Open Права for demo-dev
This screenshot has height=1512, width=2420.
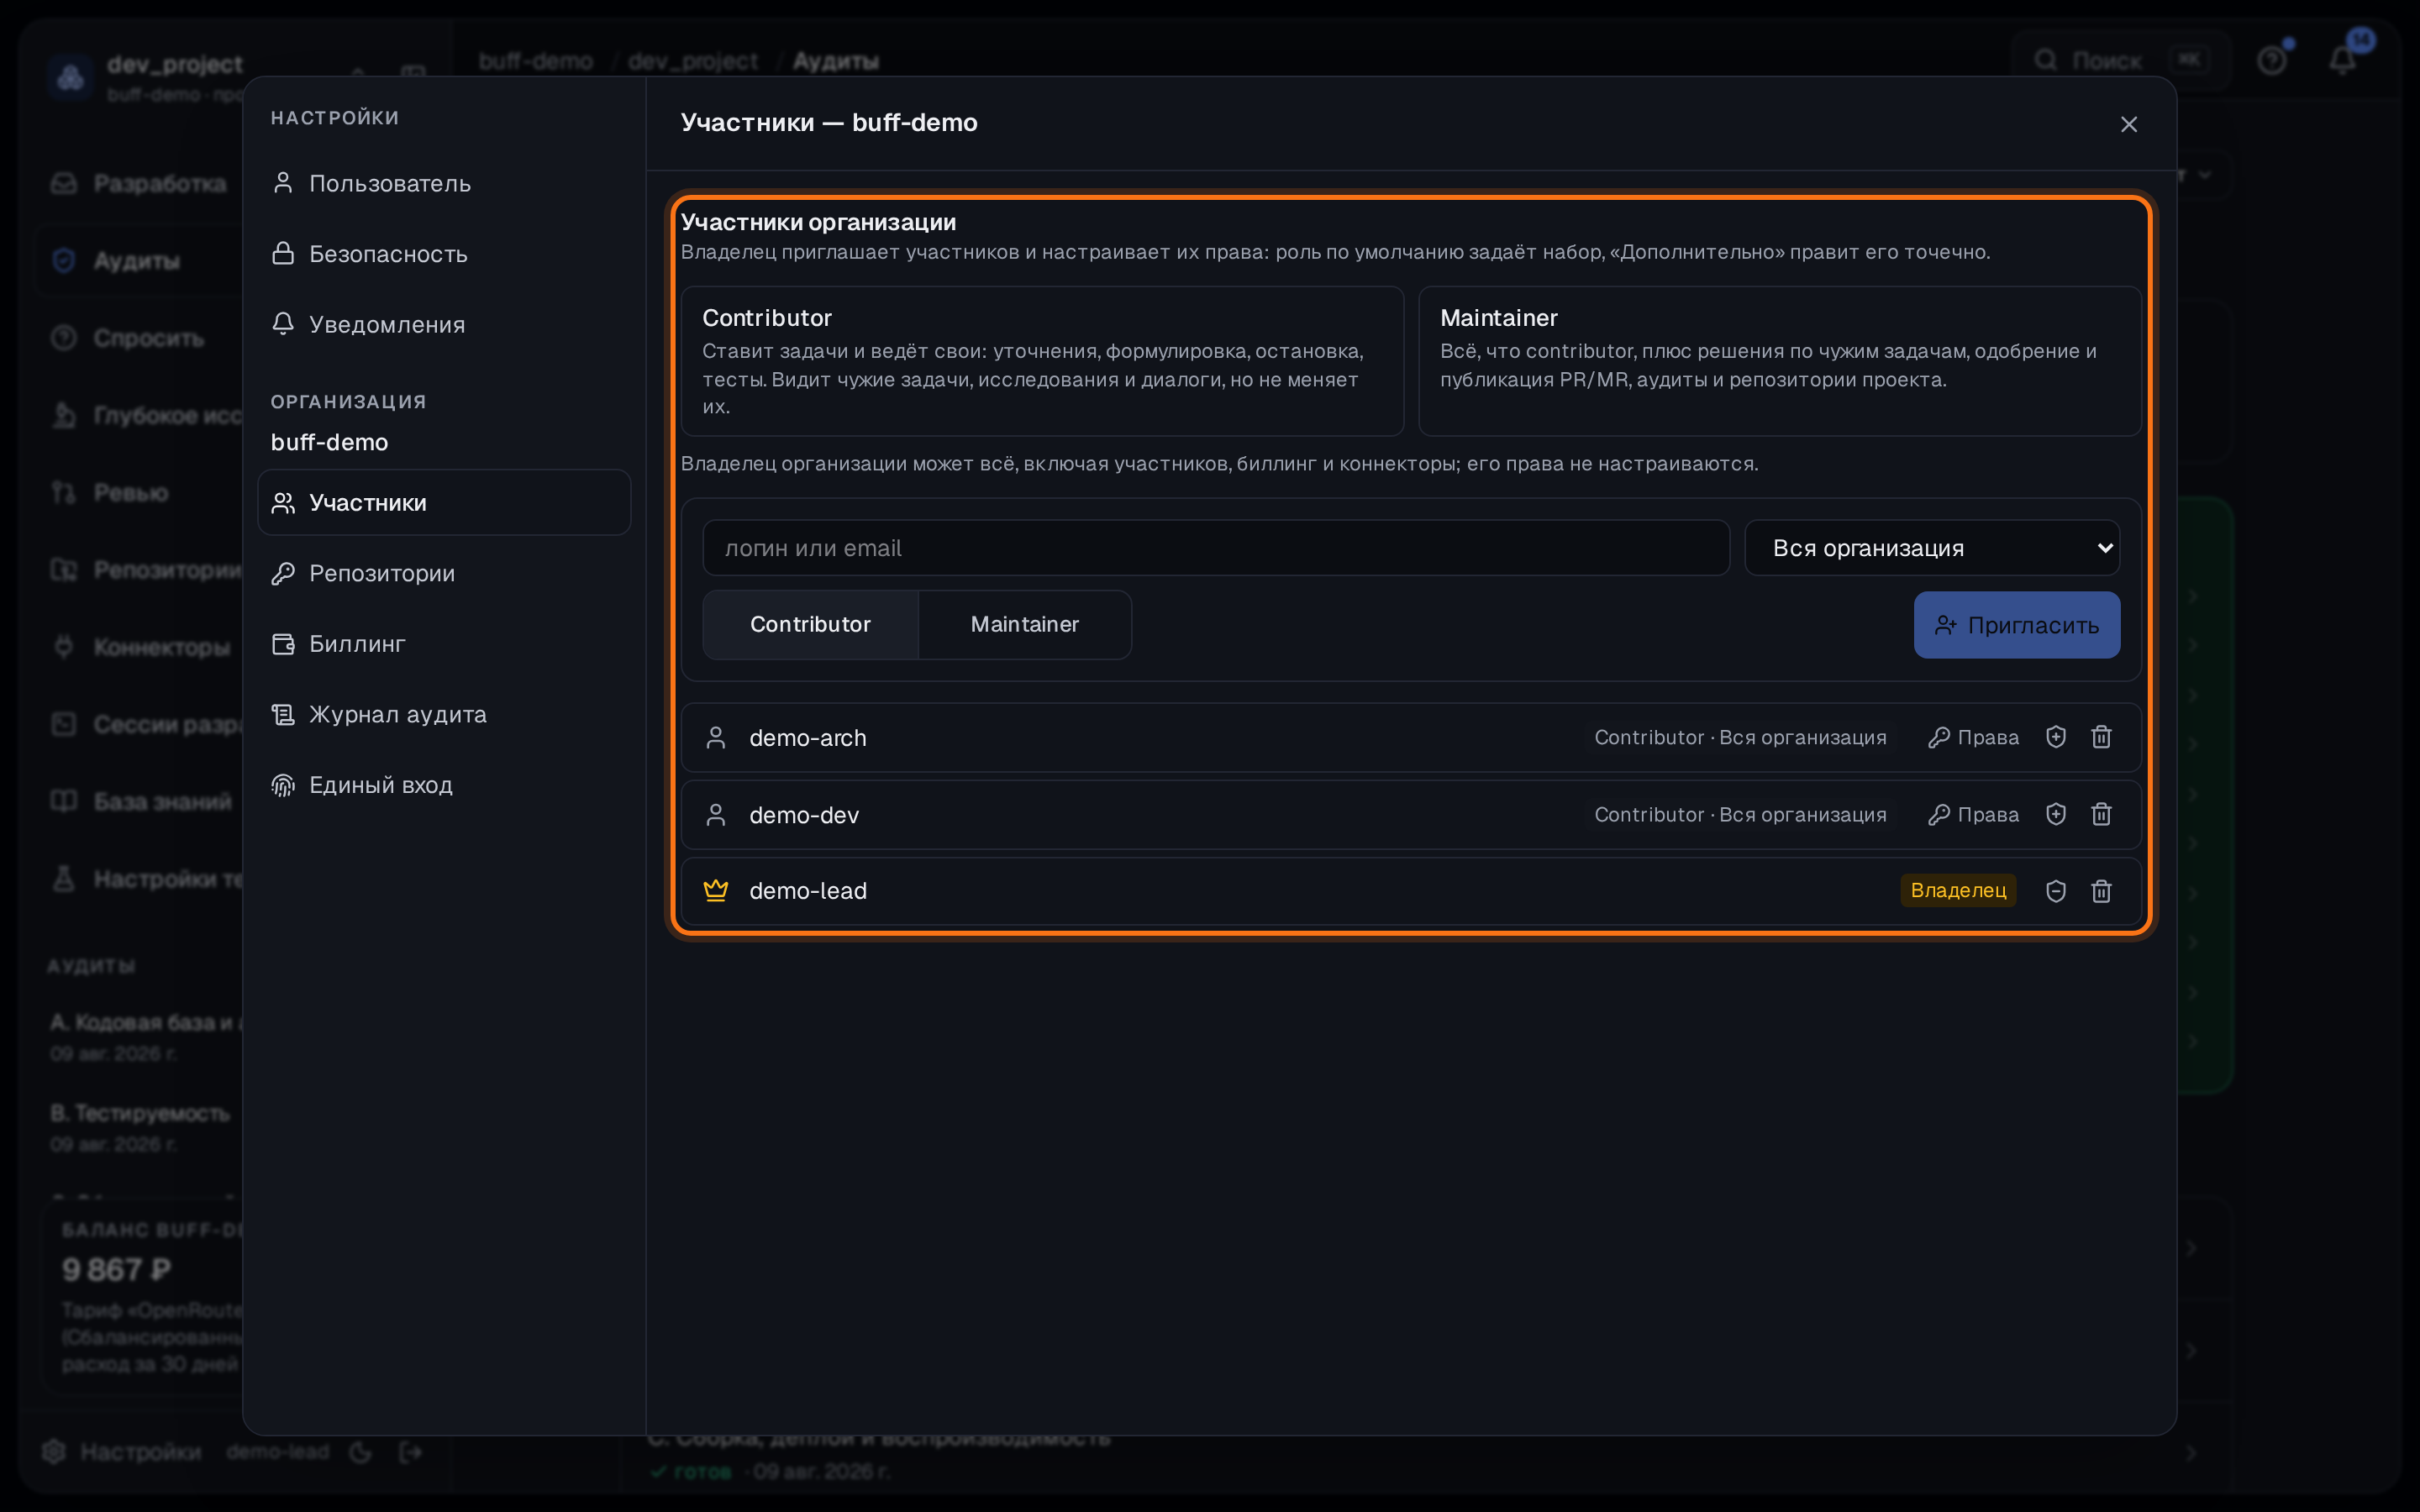[1973, 814]
